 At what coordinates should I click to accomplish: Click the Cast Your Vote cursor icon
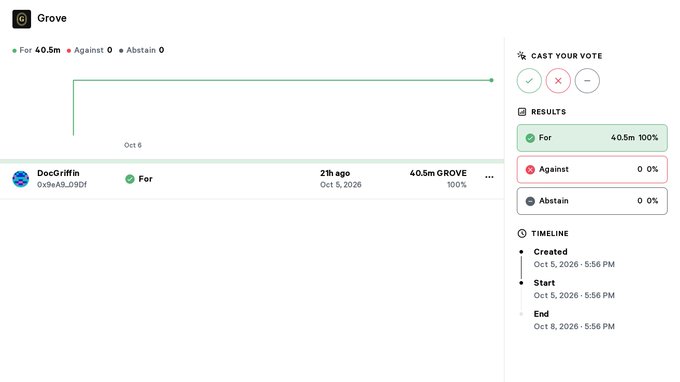[x=522, y=56]
